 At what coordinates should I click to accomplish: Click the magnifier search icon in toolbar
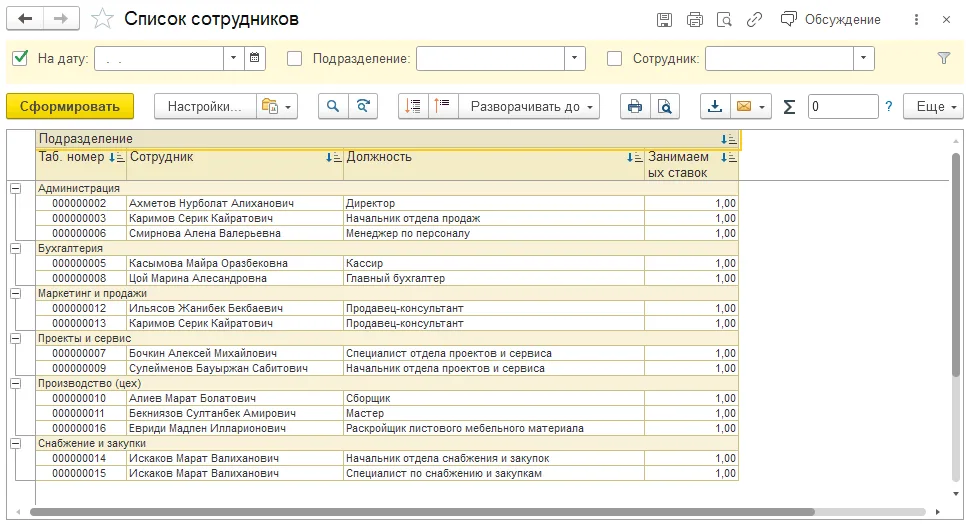pos(333,107)
